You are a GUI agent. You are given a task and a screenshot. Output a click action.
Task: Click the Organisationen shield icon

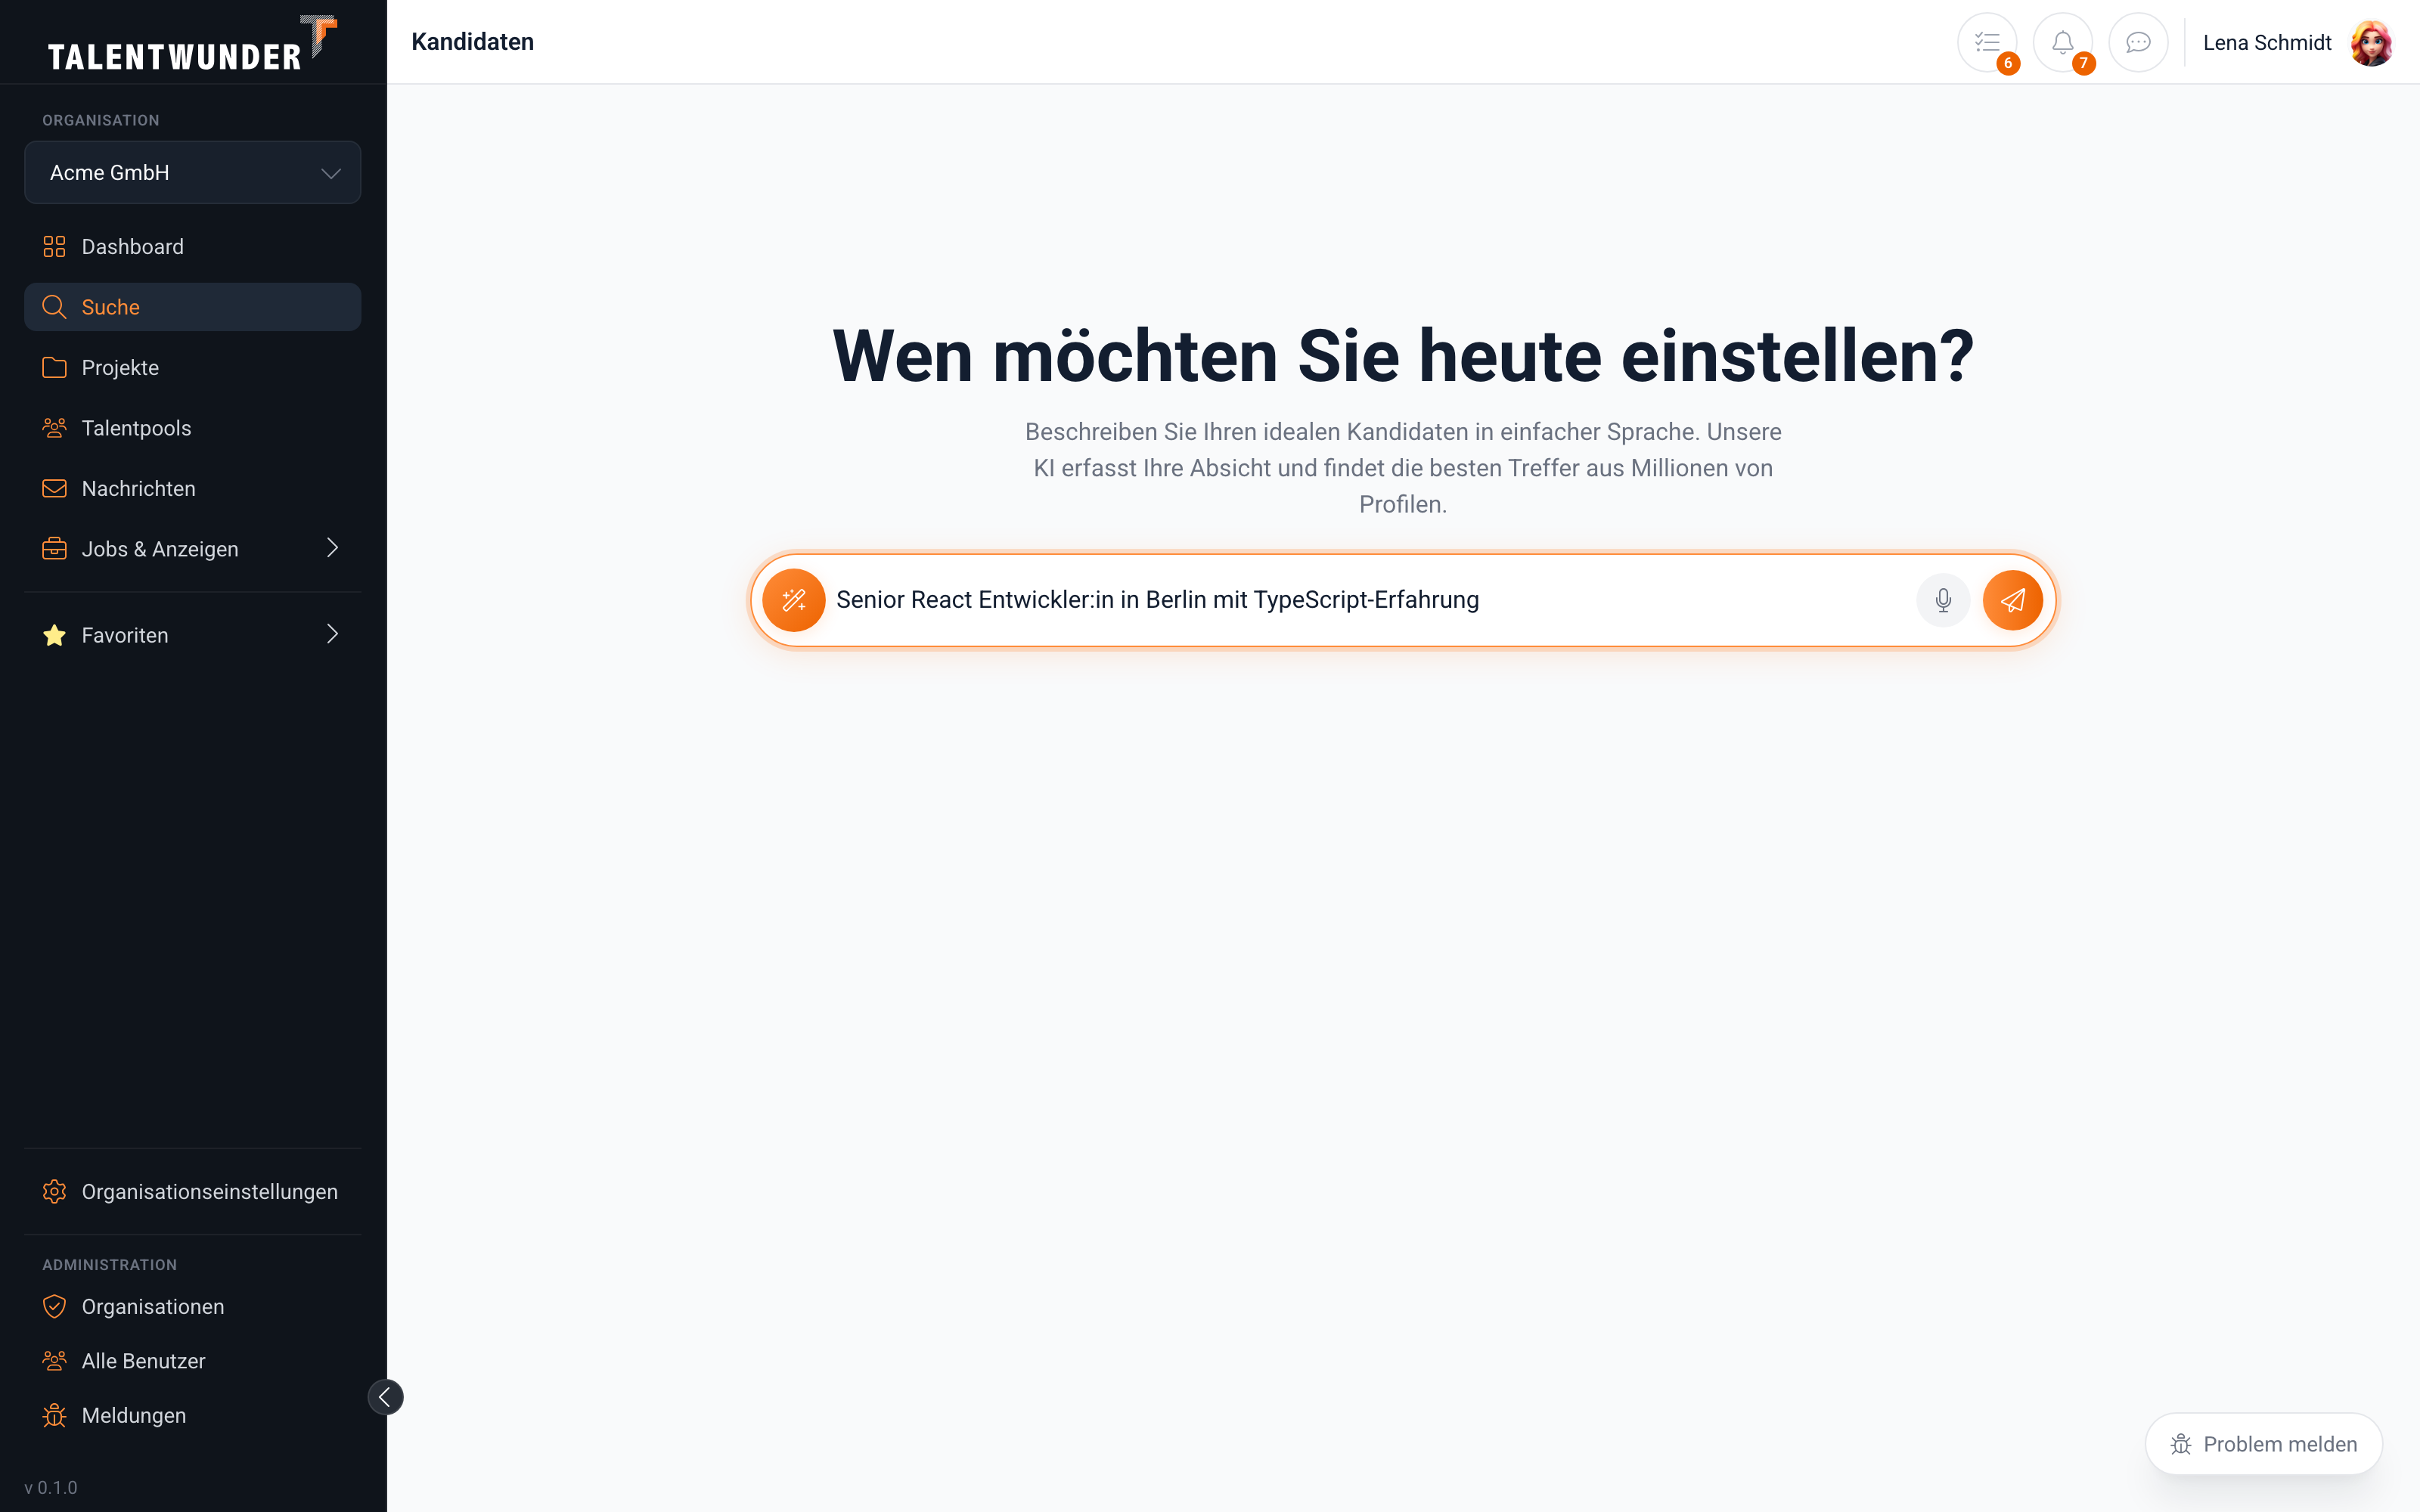tap(54, 1307)
